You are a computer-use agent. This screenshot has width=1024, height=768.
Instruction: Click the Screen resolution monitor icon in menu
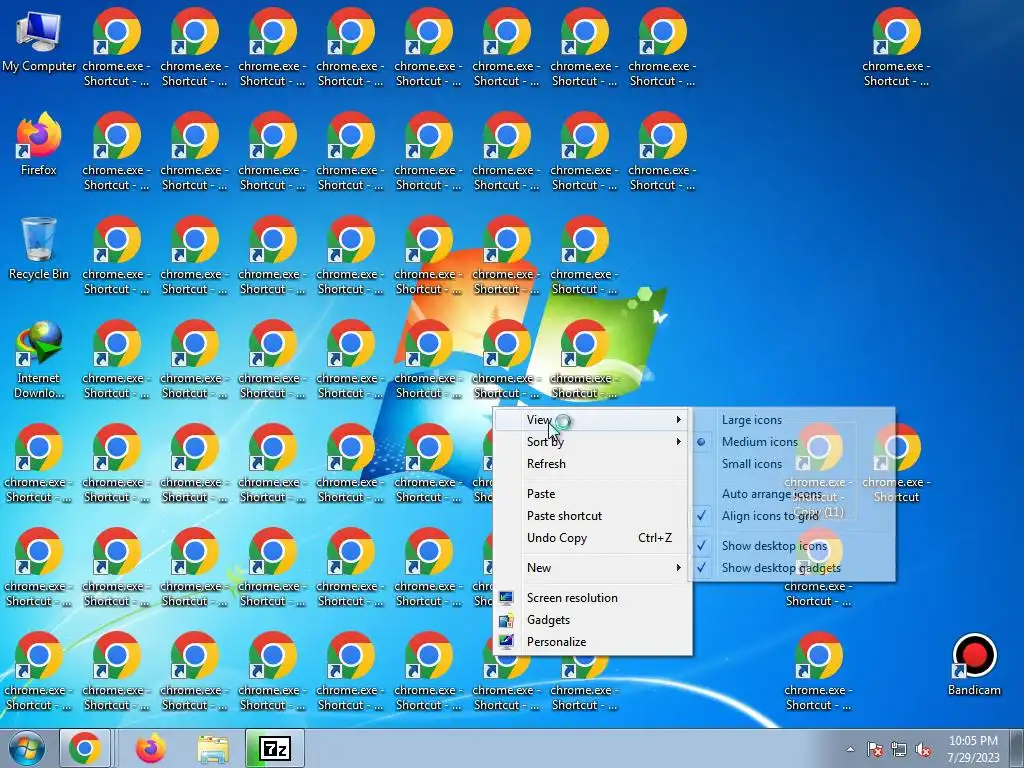pos(506,598)
